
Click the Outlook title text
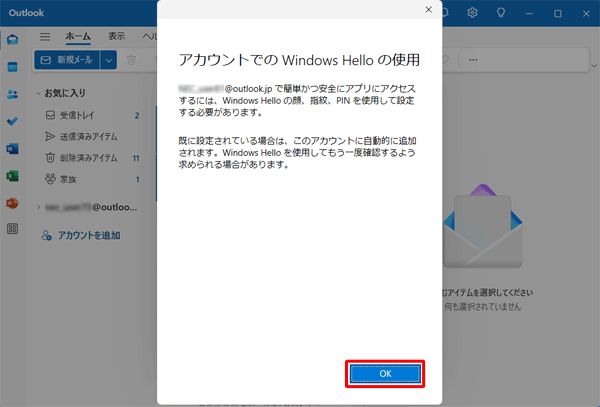pos(26,13)
